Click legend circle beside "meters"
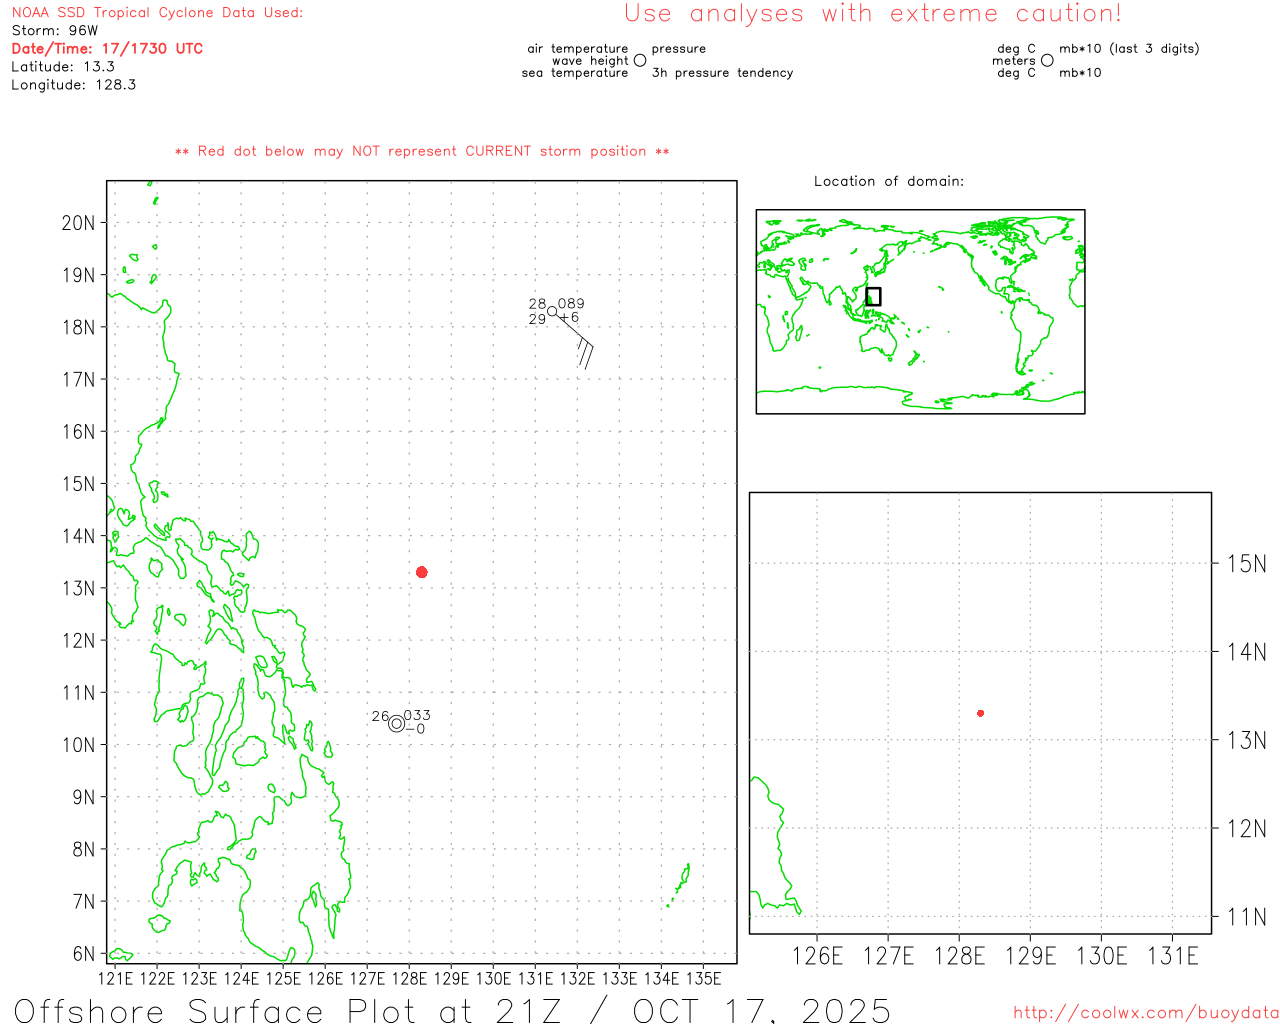Image resolution: width=1280 pixels, height=1024 pixels. pos(1047,61)
